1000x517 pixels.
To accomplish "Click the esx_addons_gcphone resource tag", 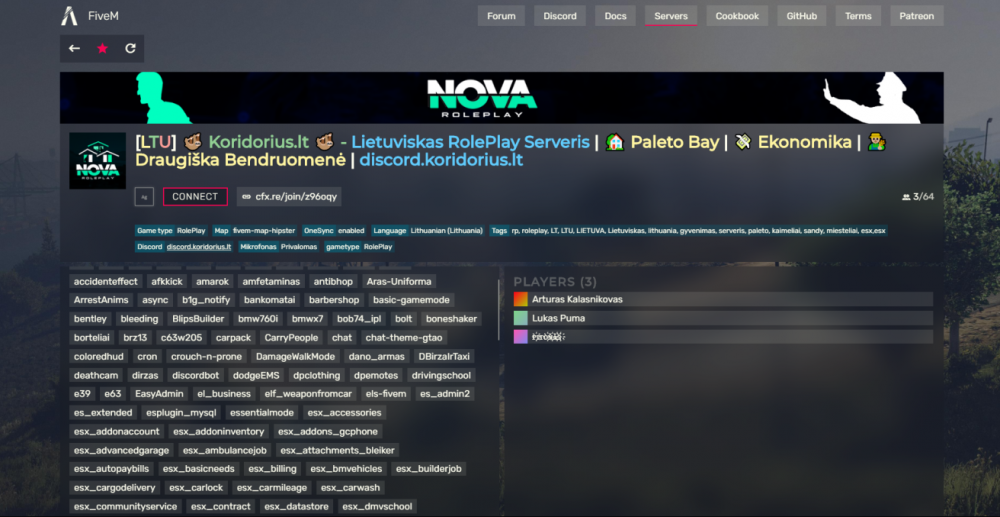I will pyautogui.click(x=328, y=432).
